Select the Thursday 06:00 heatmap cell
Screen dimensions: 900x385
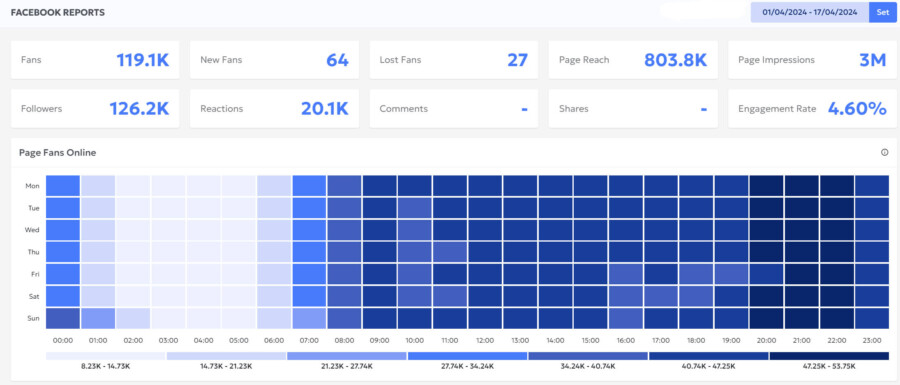click(x=274, y=252)
